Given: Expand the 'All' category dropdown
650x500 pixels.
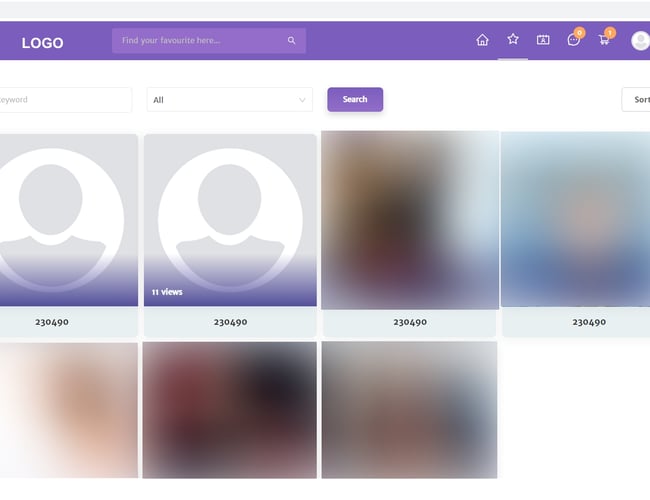Looking at the screenshot, I should coord(229,100).
